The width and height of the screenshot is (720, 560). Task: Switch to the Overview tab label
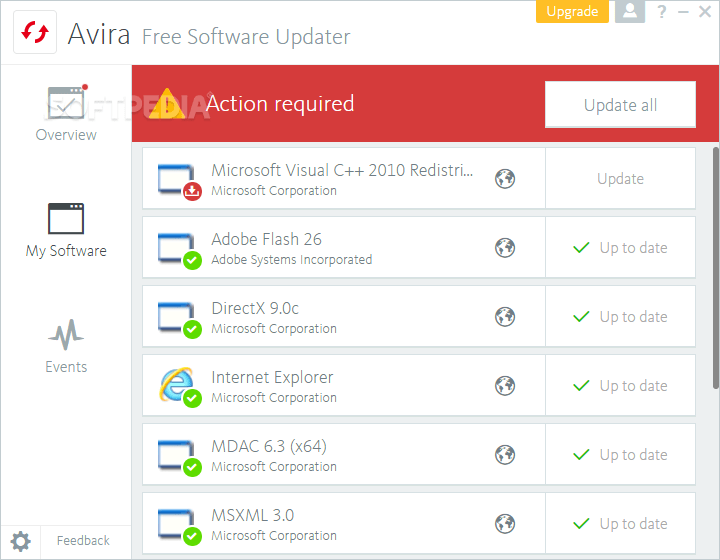[66, 135]
